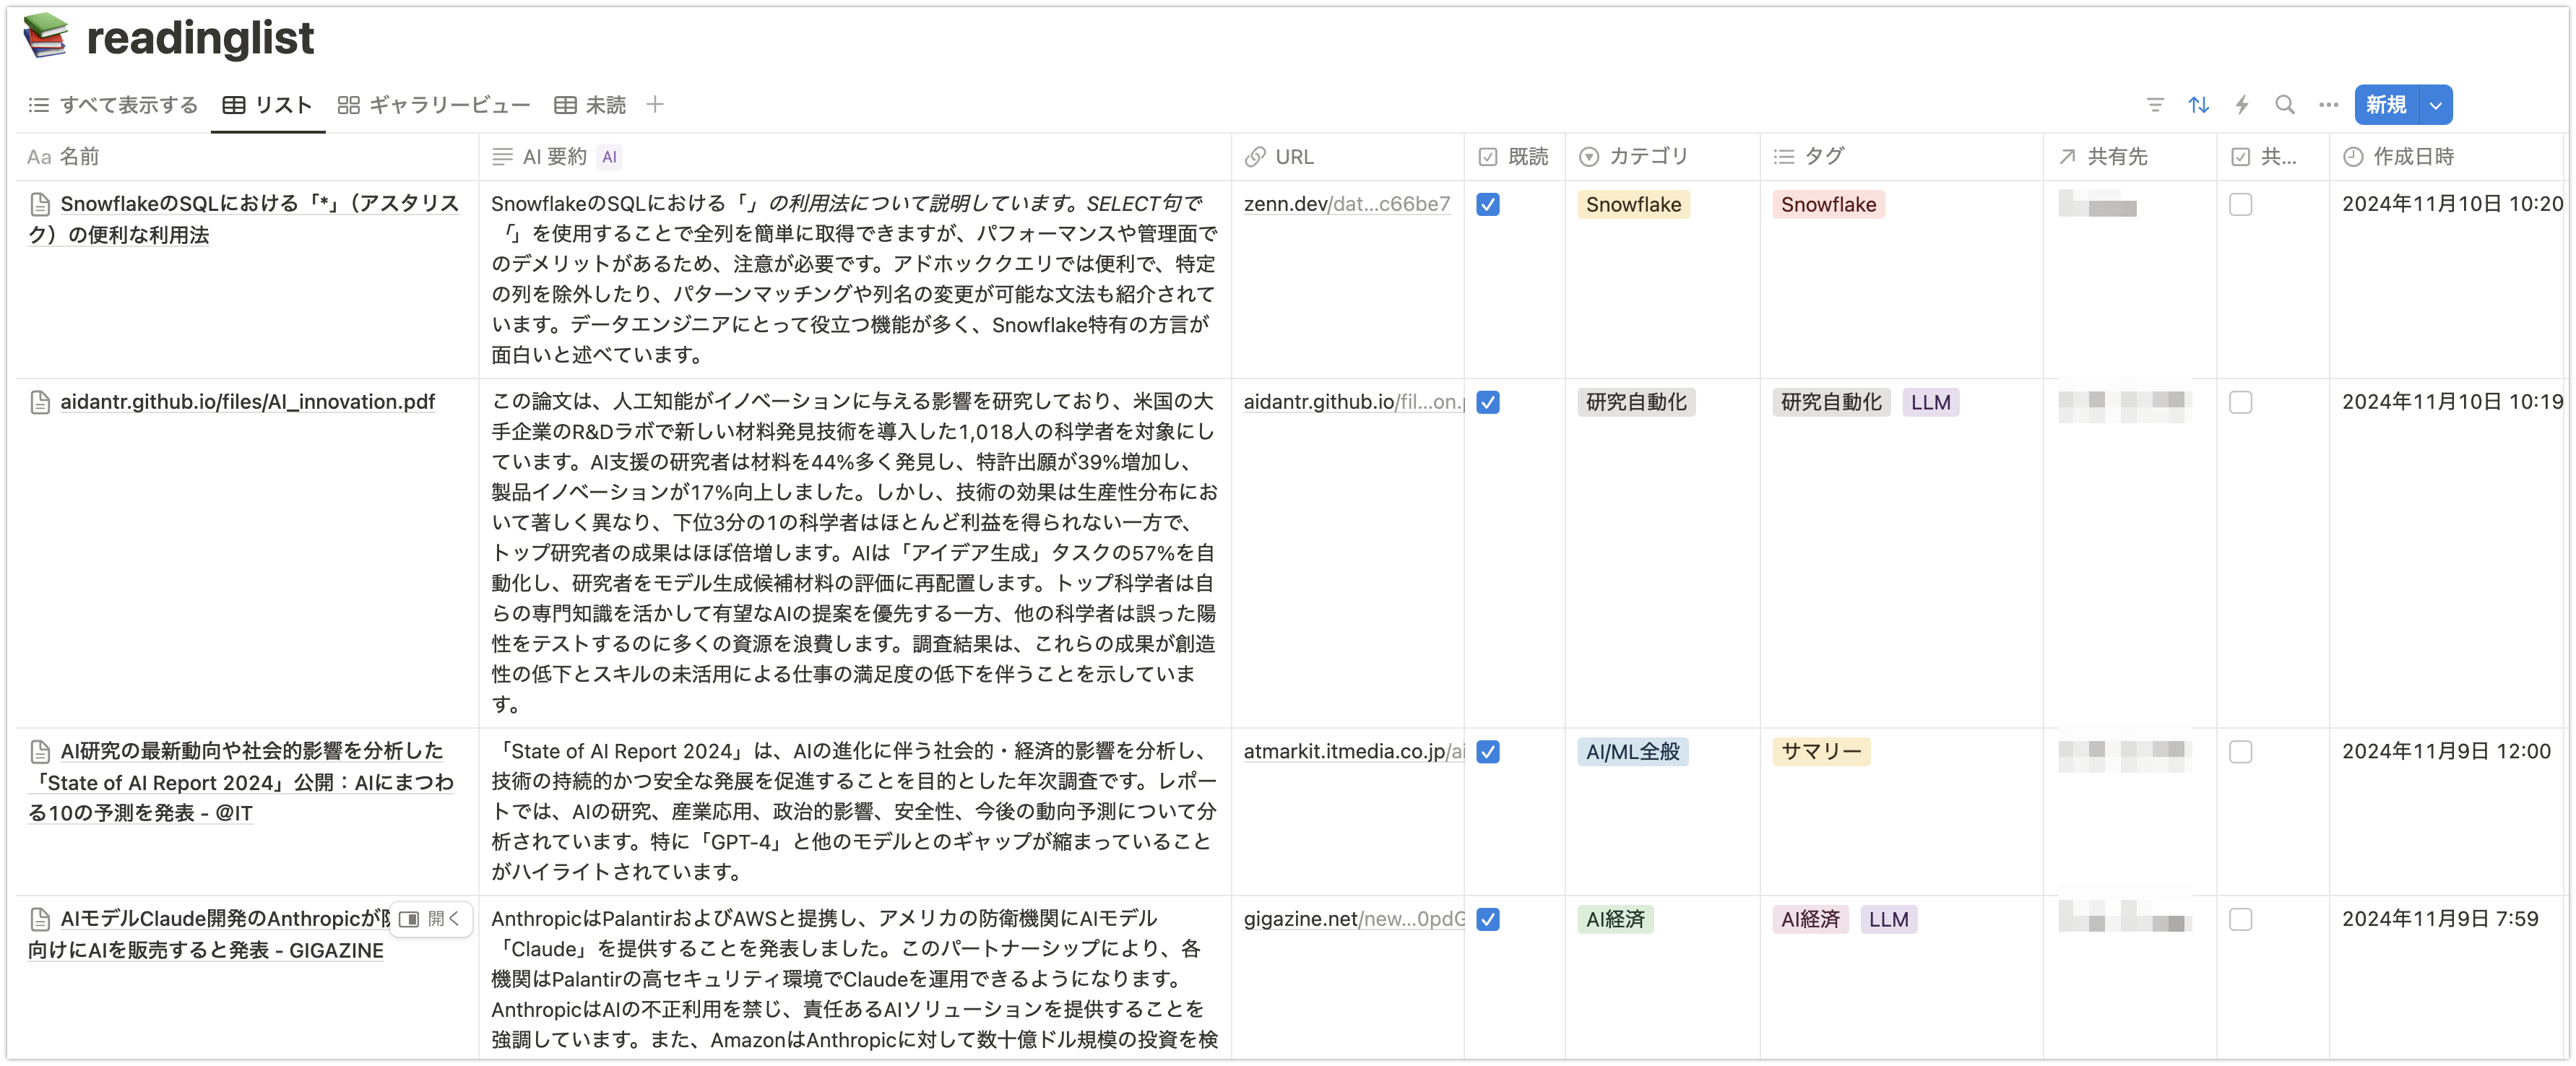
Task: Click the clock icon in 作成日時 header
Action: click(2353, 157)
